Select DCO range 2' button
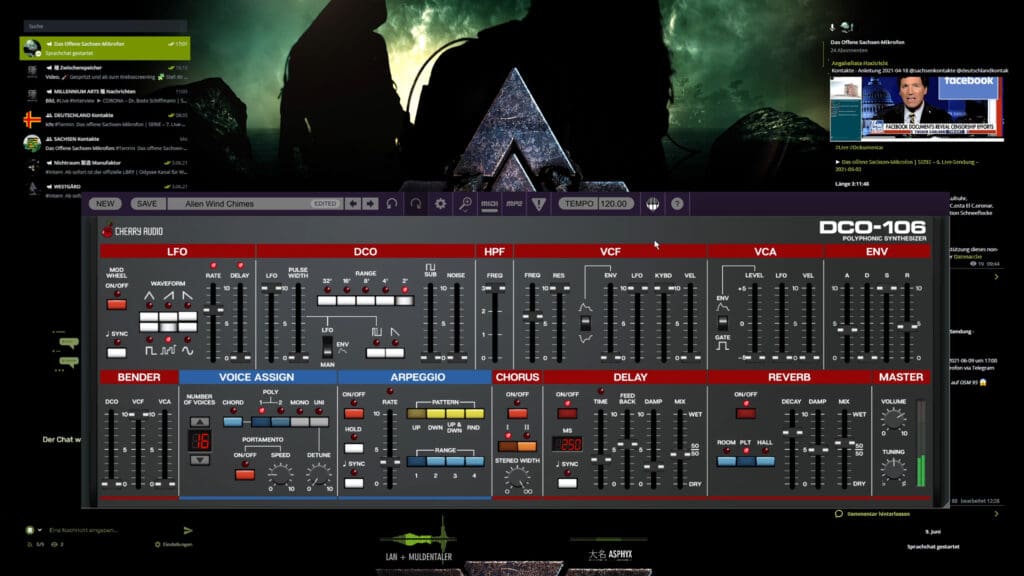Image resolution: width=1024 pixels, height=576 pixels. click(404, 300)
